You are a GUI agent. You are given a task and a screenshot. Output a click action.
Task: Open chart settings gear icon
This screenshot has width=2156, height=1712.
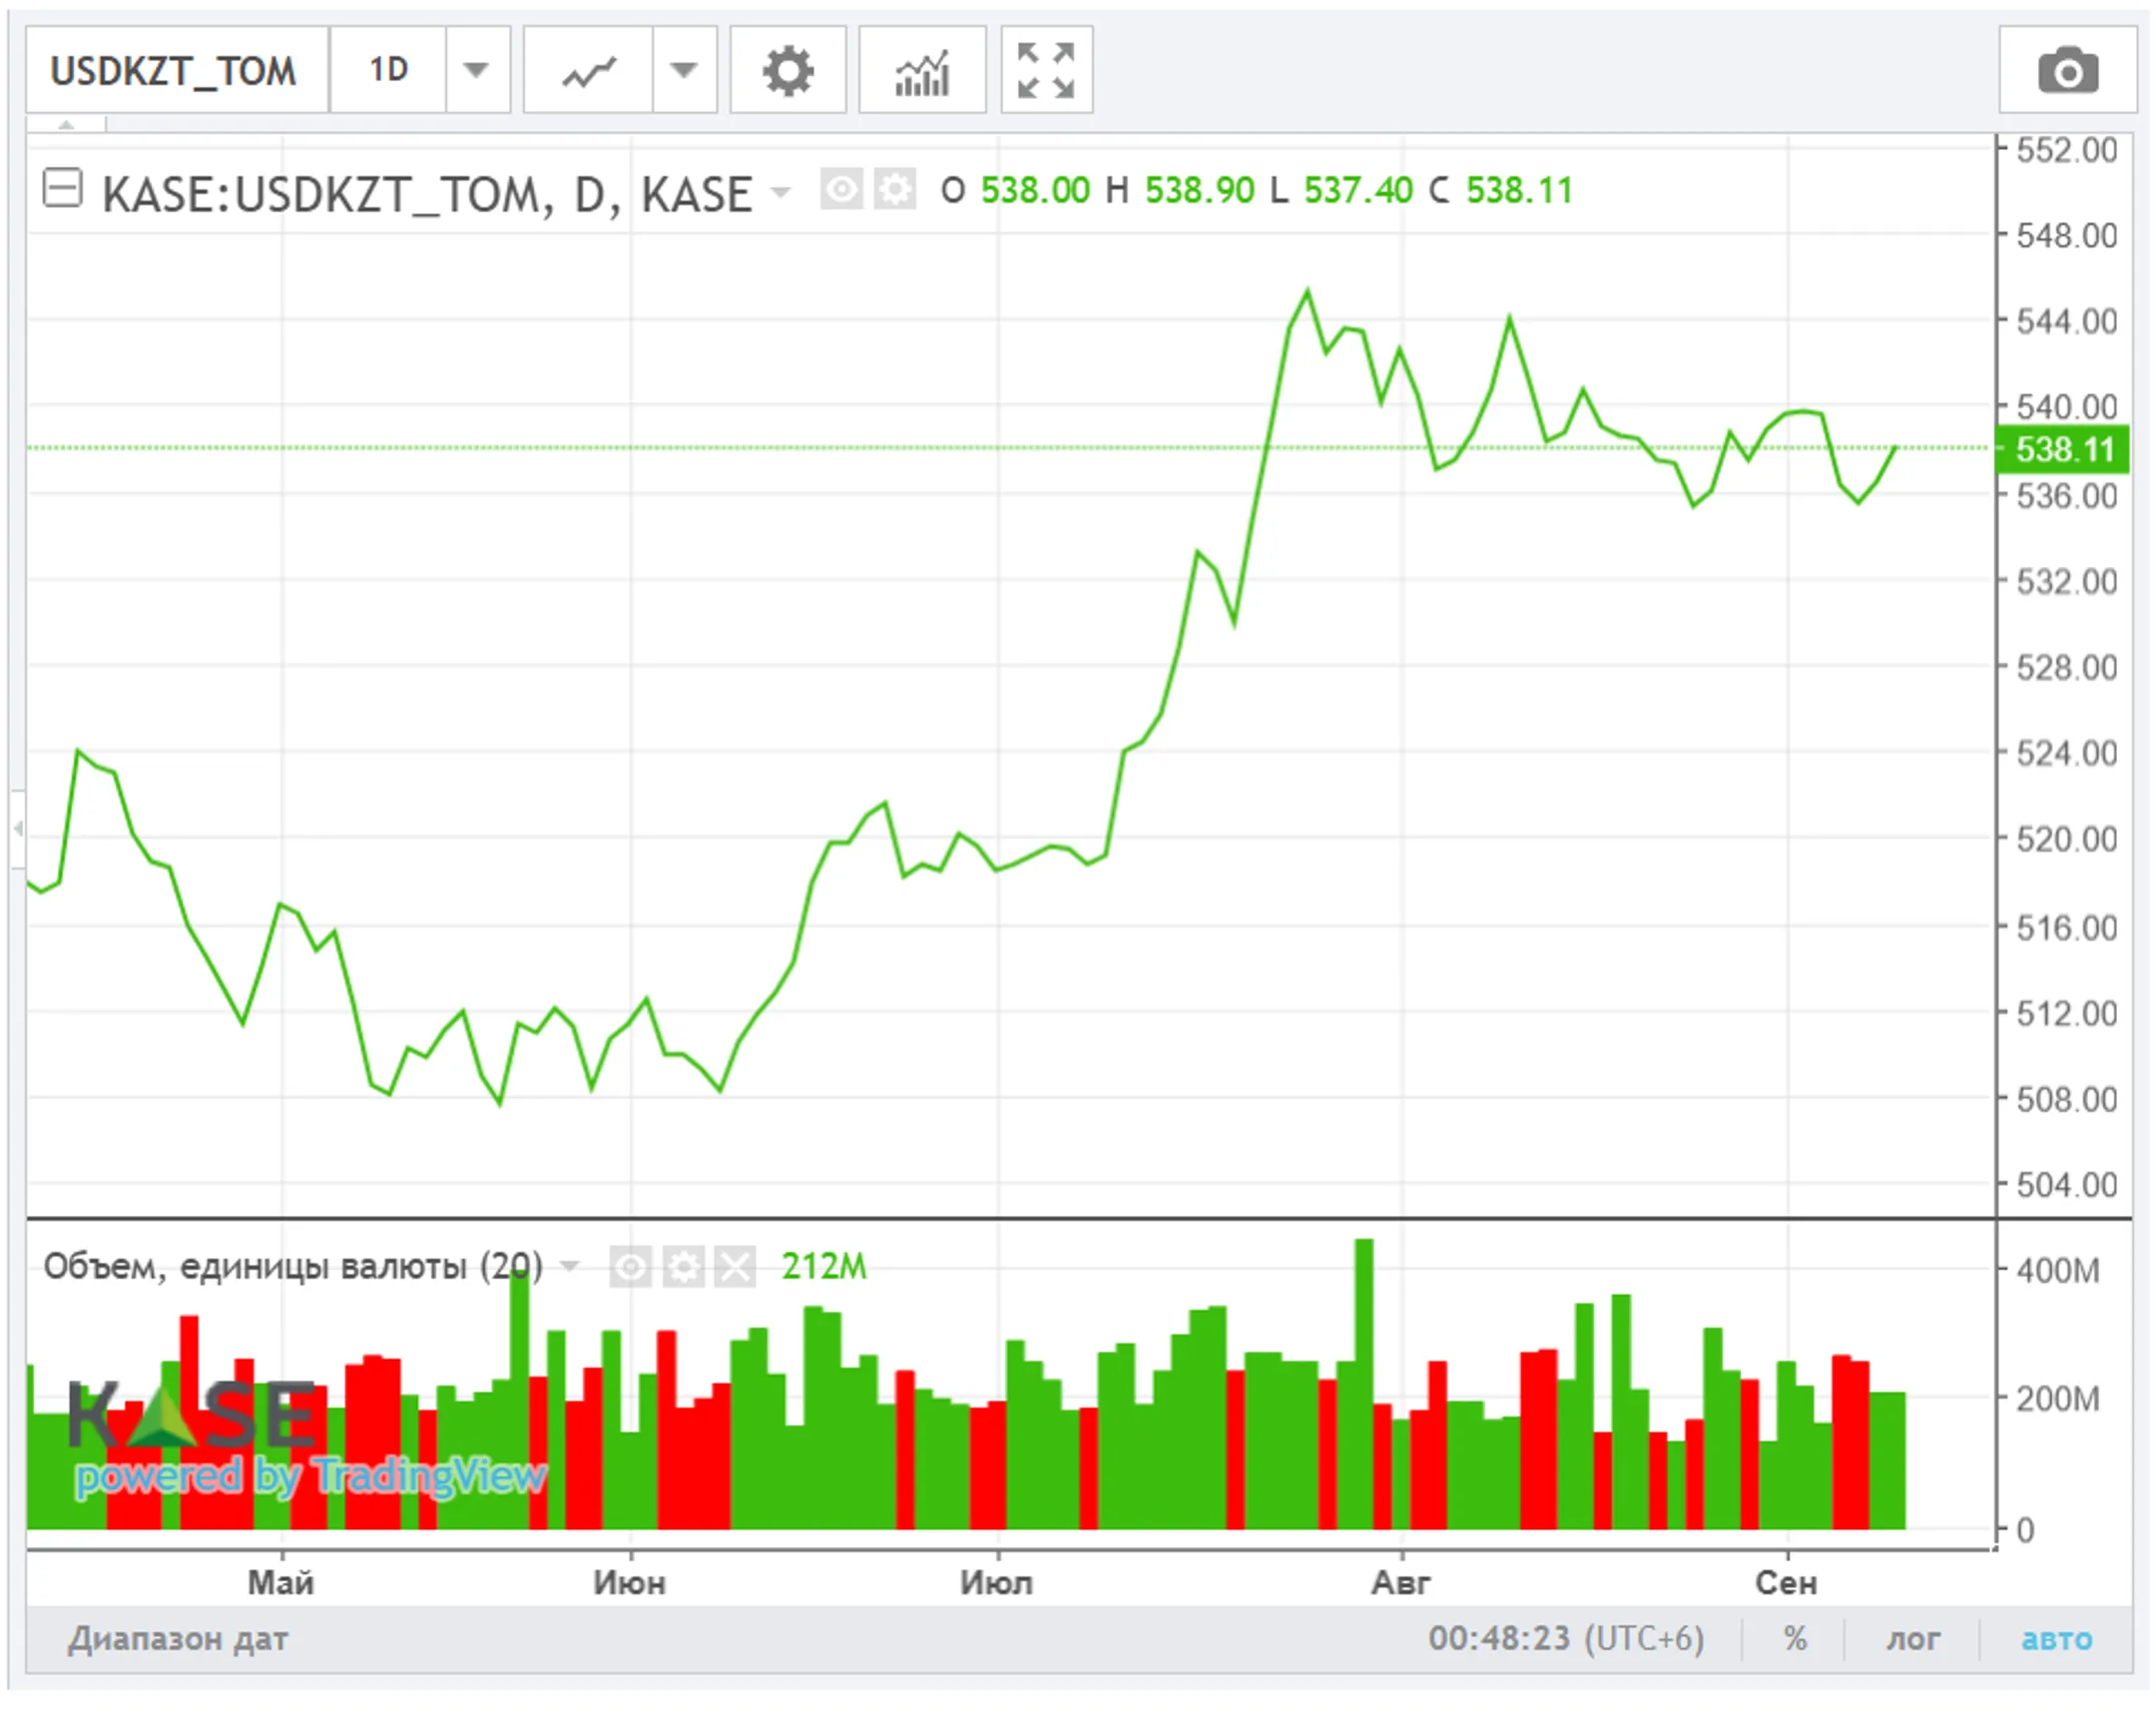(x=788, y=71)
